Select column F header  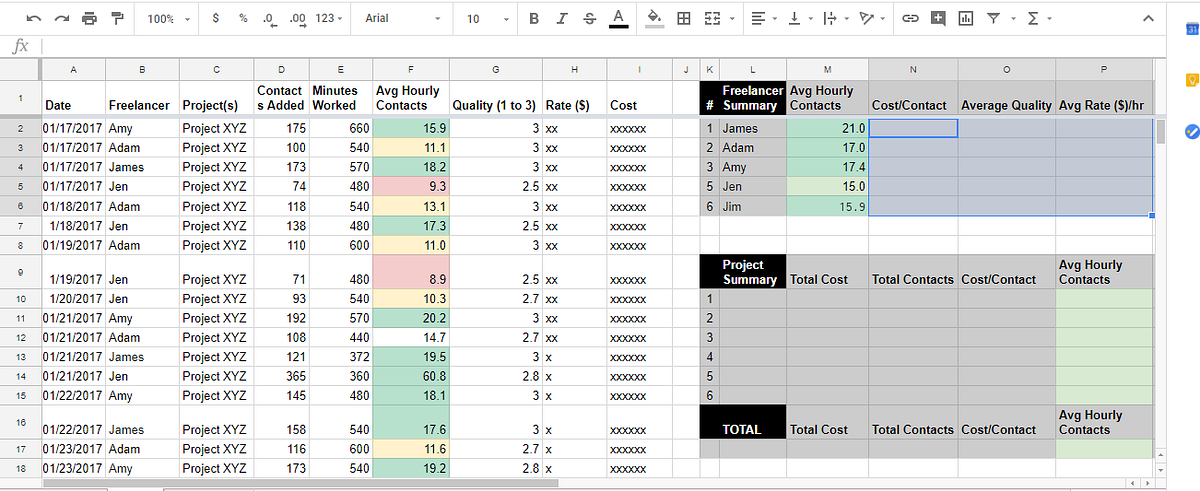[x=410, y=69]
